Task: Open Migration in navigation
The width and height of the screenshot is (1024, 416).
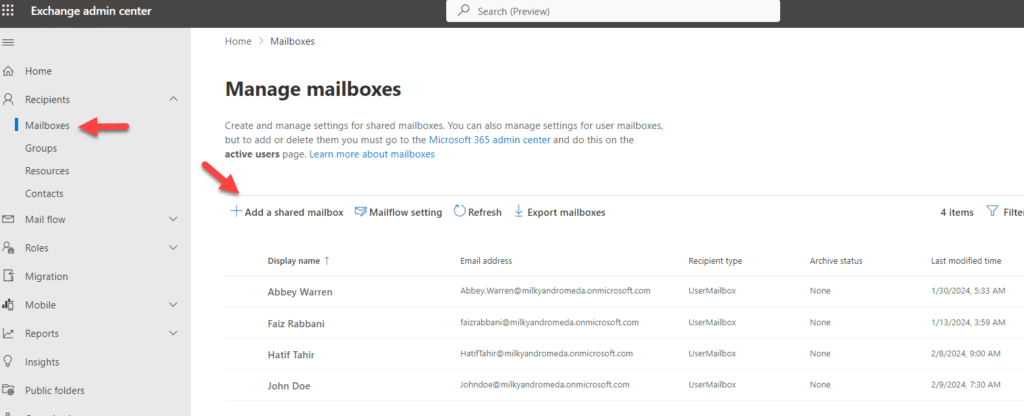Action: pyautogui.click(x=46, y=276)
